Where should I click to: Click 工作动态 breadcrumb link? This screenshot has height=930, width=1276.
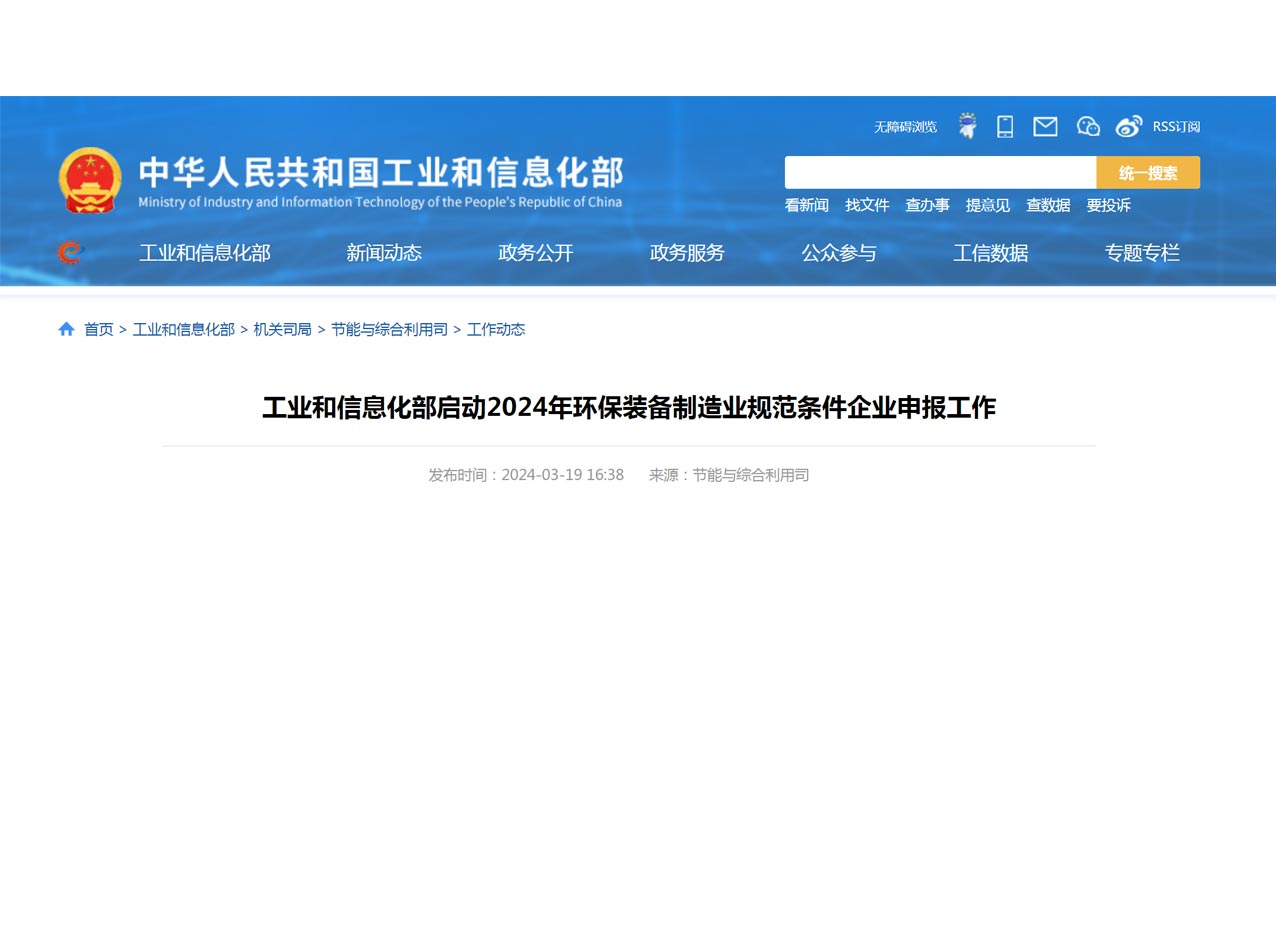pyautogui.click(x=496, y=329)
